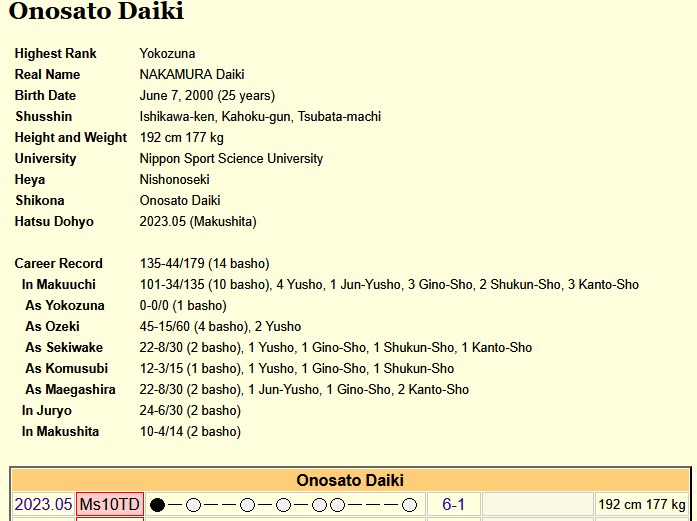Click the Highest Rank label
This screenshot has width=697, height=521.
(x=56, y=53)
